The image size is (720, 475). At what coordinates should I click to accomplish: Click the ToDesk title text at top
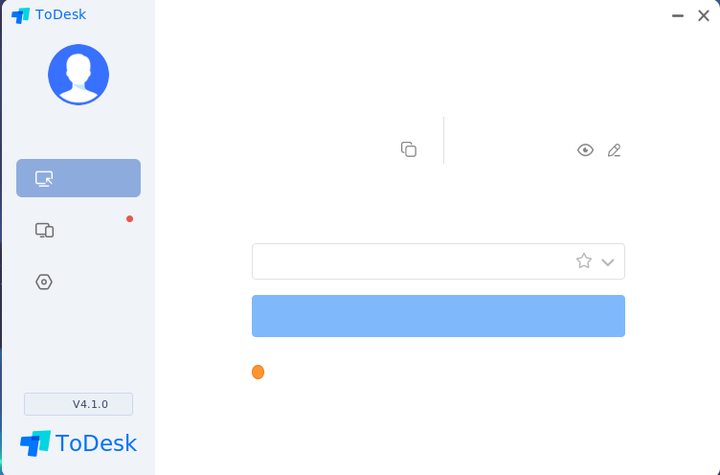(x=60, y=15)
